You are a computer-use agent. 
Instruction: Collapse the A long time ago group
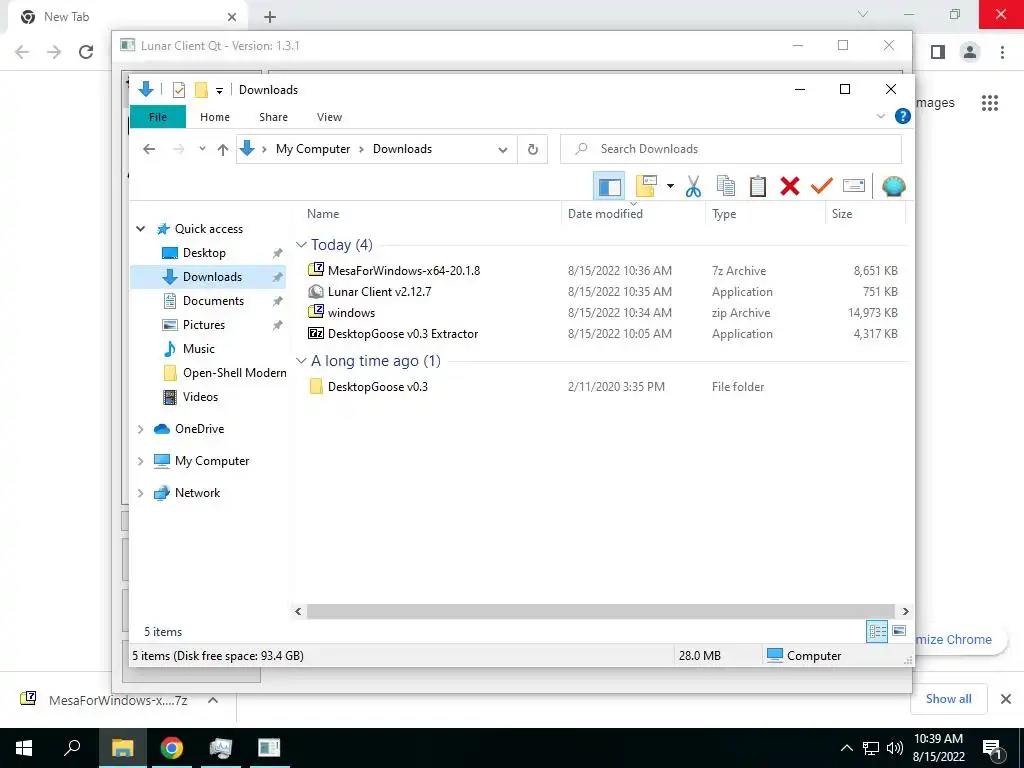pyautogui.click(x=301, y=361)
